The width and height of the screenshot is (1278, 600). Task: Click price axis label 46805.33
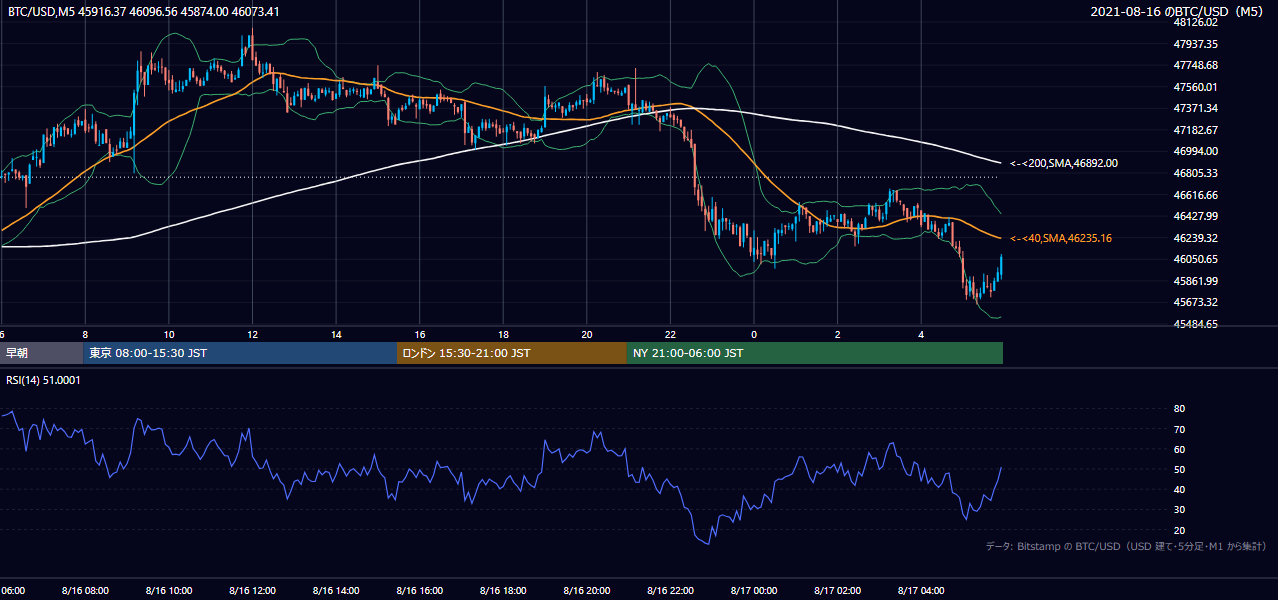(1195, 173)
